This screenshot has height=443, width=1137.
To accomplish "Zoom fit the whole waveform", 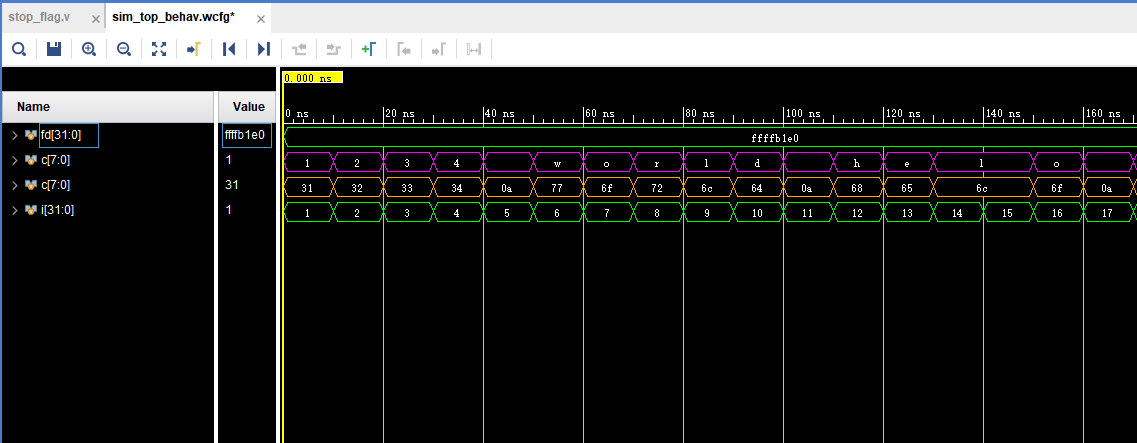I will coord(159,49).
